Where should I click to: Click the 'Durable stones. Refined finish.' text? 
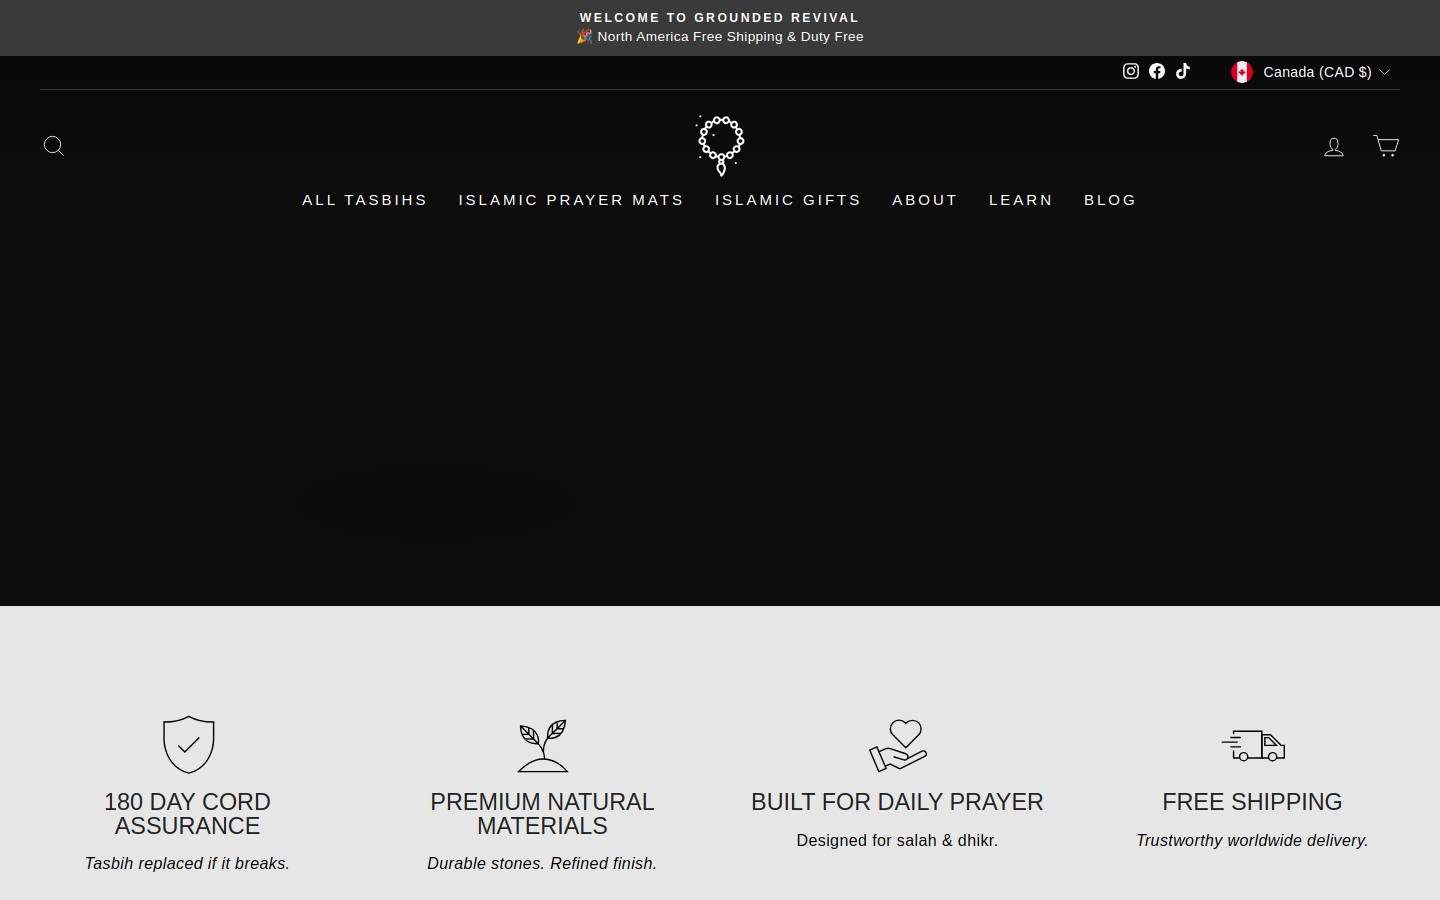pyautogui.click(x=542, y=864)
